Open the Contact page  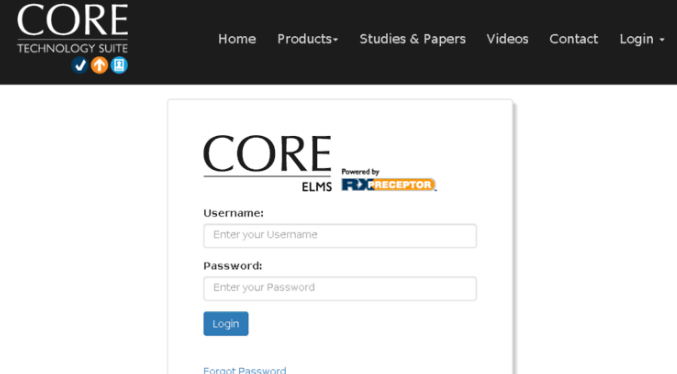coord(573,39)
